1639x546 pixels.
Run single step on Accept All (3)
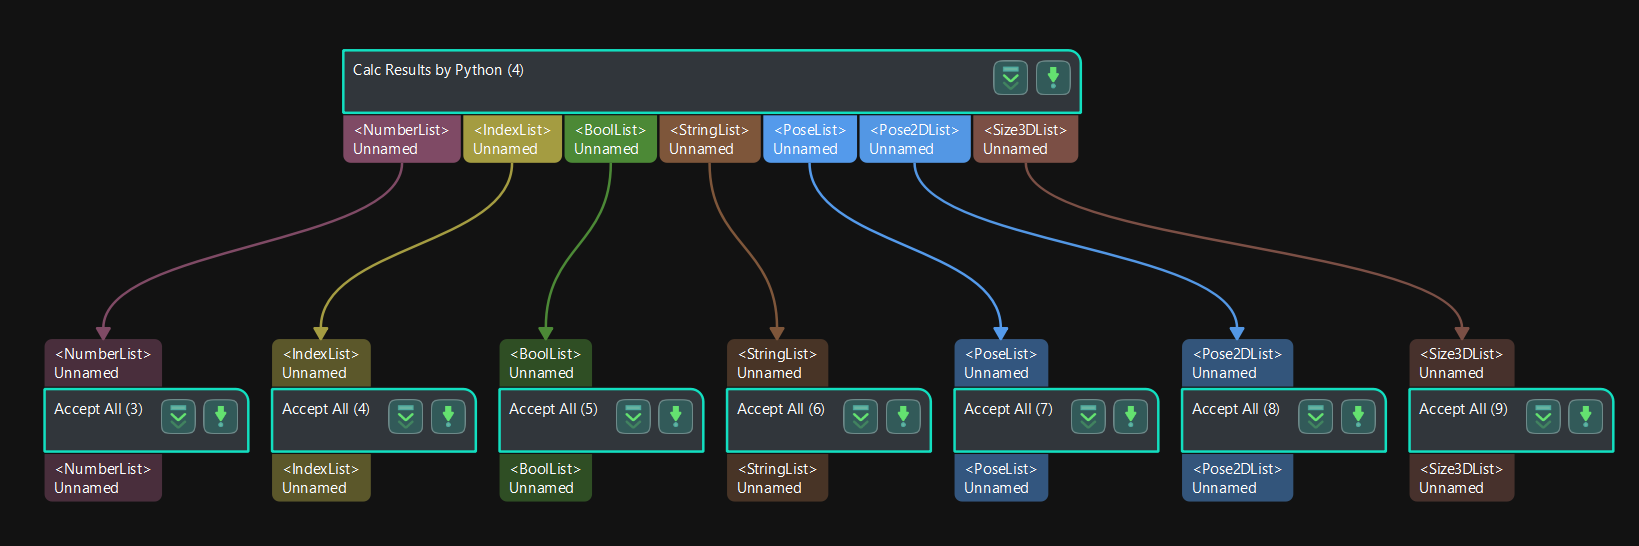220,416
